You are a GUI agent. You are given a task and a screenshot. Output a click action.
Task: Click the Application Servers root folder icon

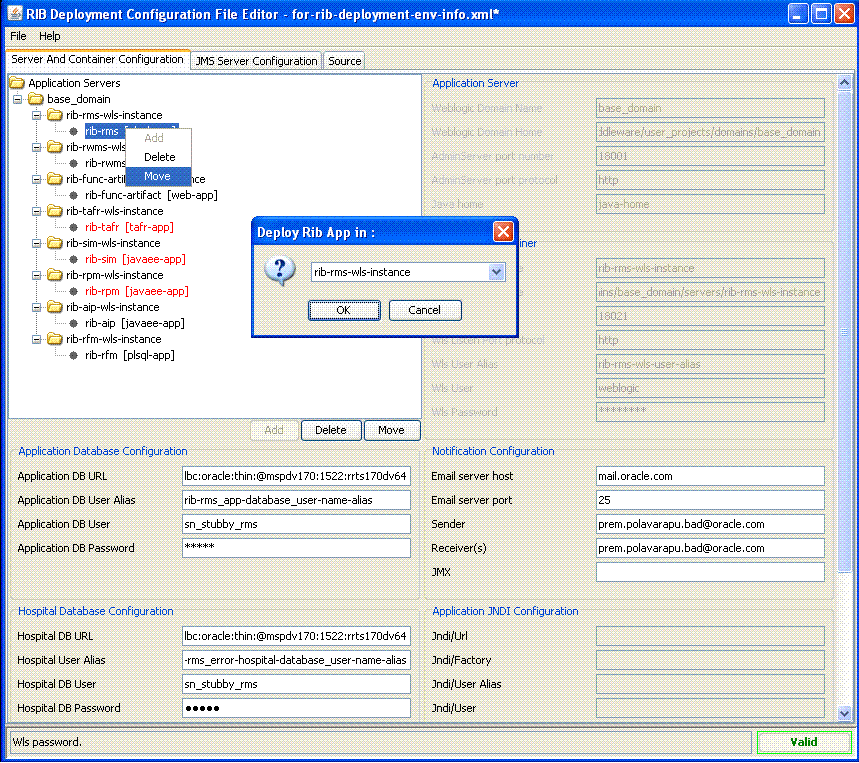click(x=17, y=83)
